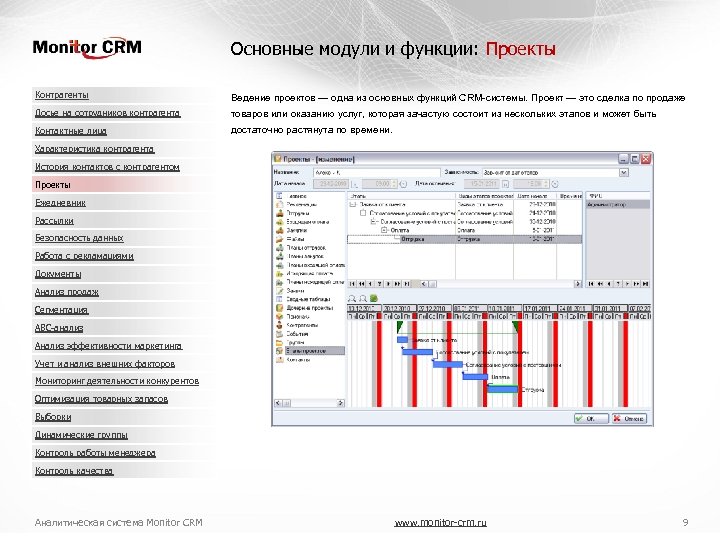The image size is (720, 540).
Task: Open the Безопасность данных menu link
Action: click(79, 238)
